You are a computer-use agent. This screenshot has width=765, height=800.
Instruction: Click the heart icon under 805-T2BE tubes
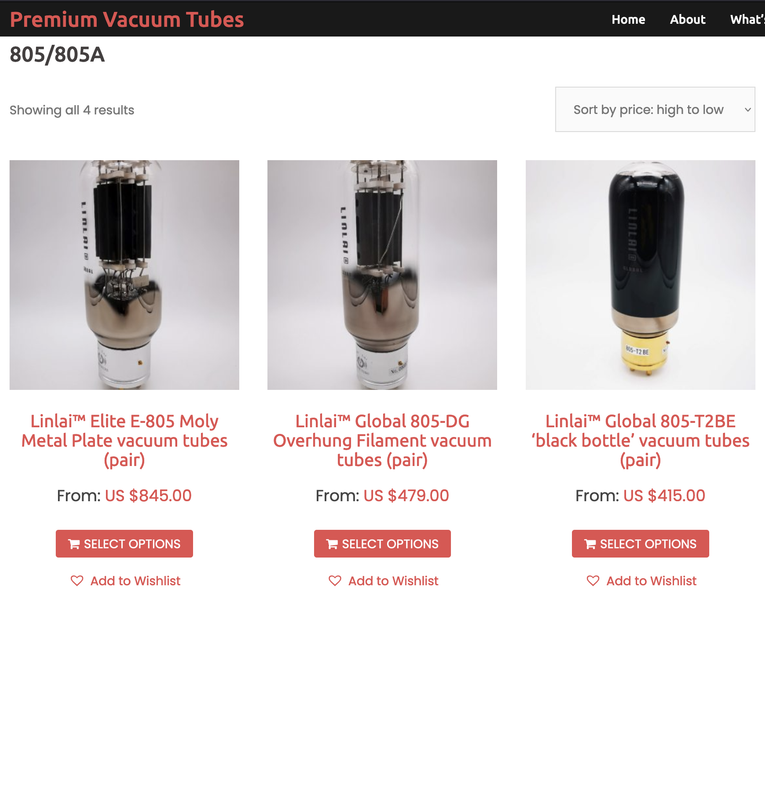pos(593,581)
